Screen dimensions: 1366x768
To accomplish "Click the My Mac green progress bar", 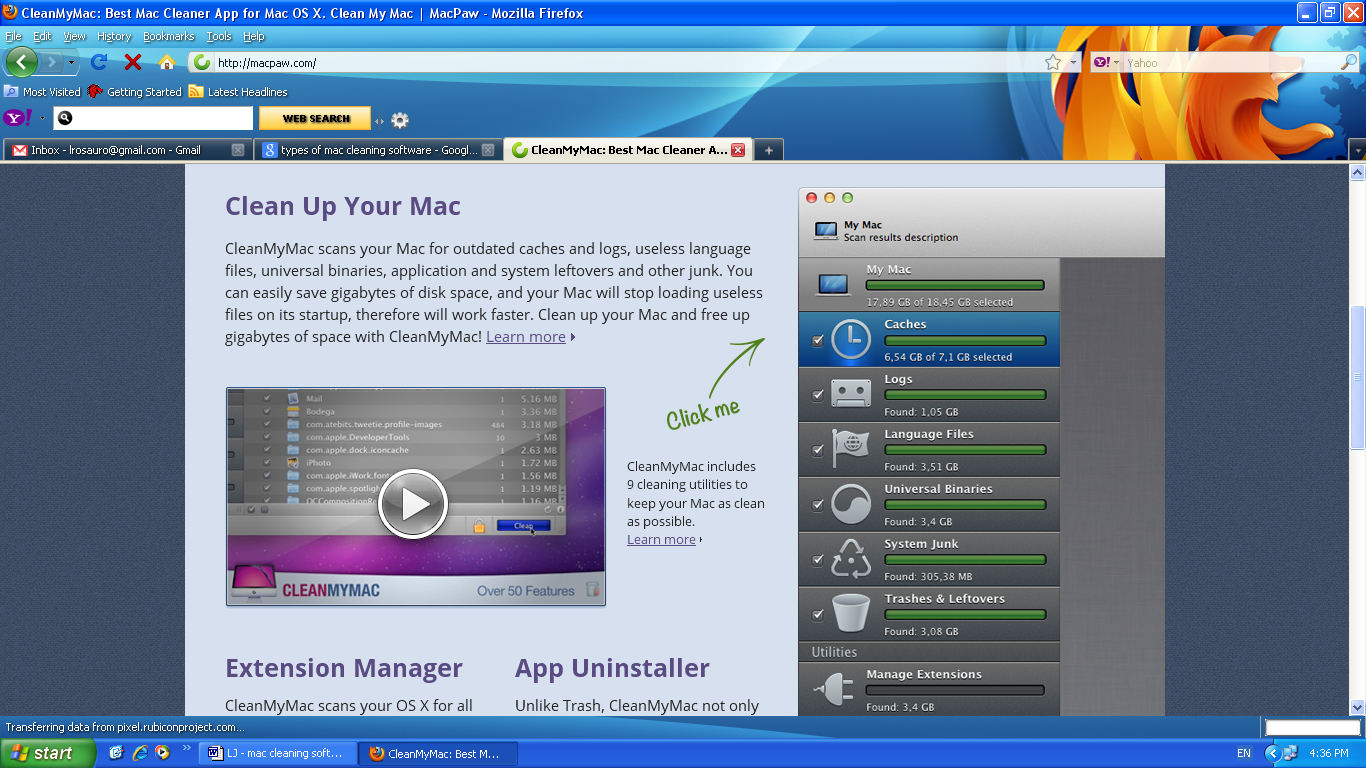I will [955, 286].
